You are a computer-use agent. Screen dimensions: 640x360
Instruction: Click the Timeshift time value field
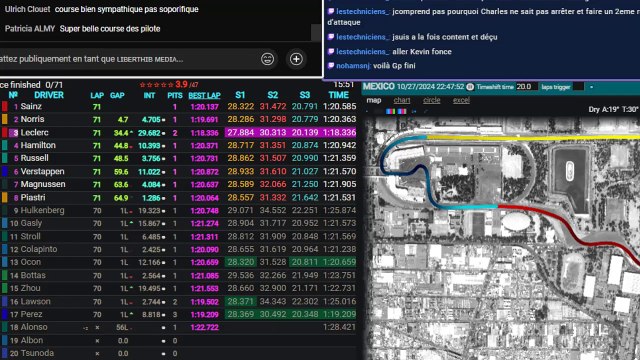tap(526, 87)
